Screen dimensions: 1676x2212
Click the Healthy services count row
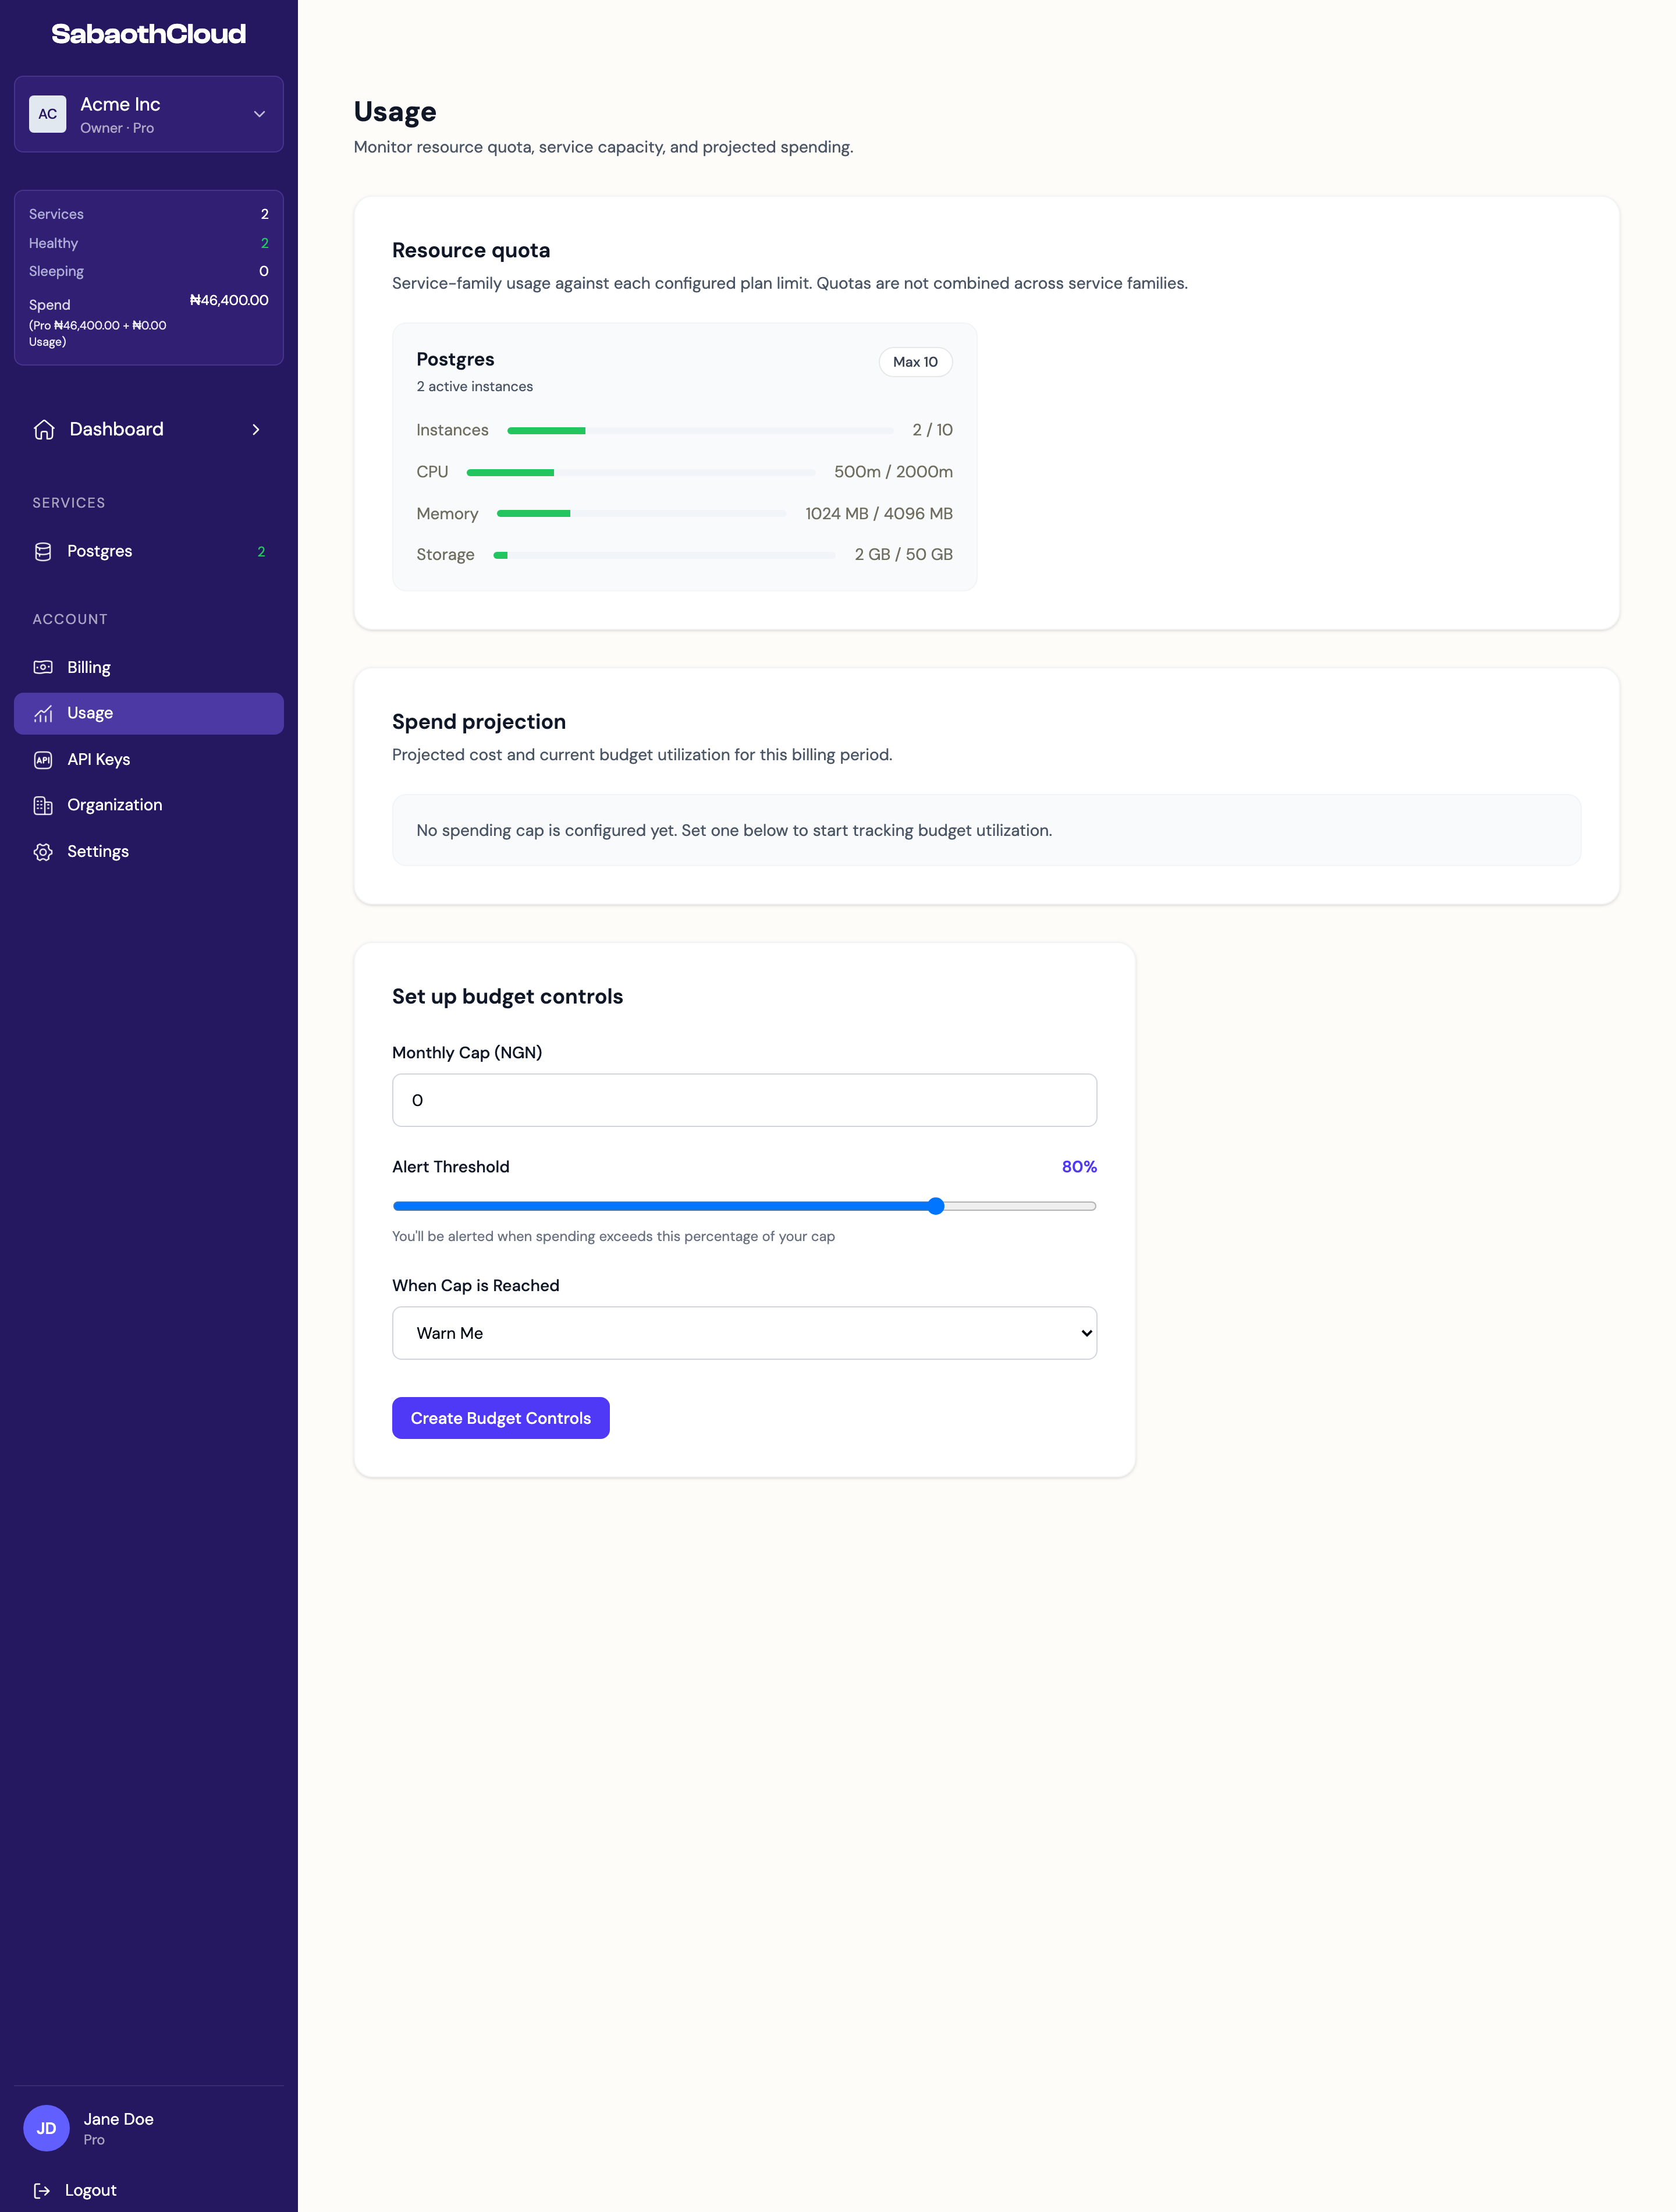coord(149,243)
